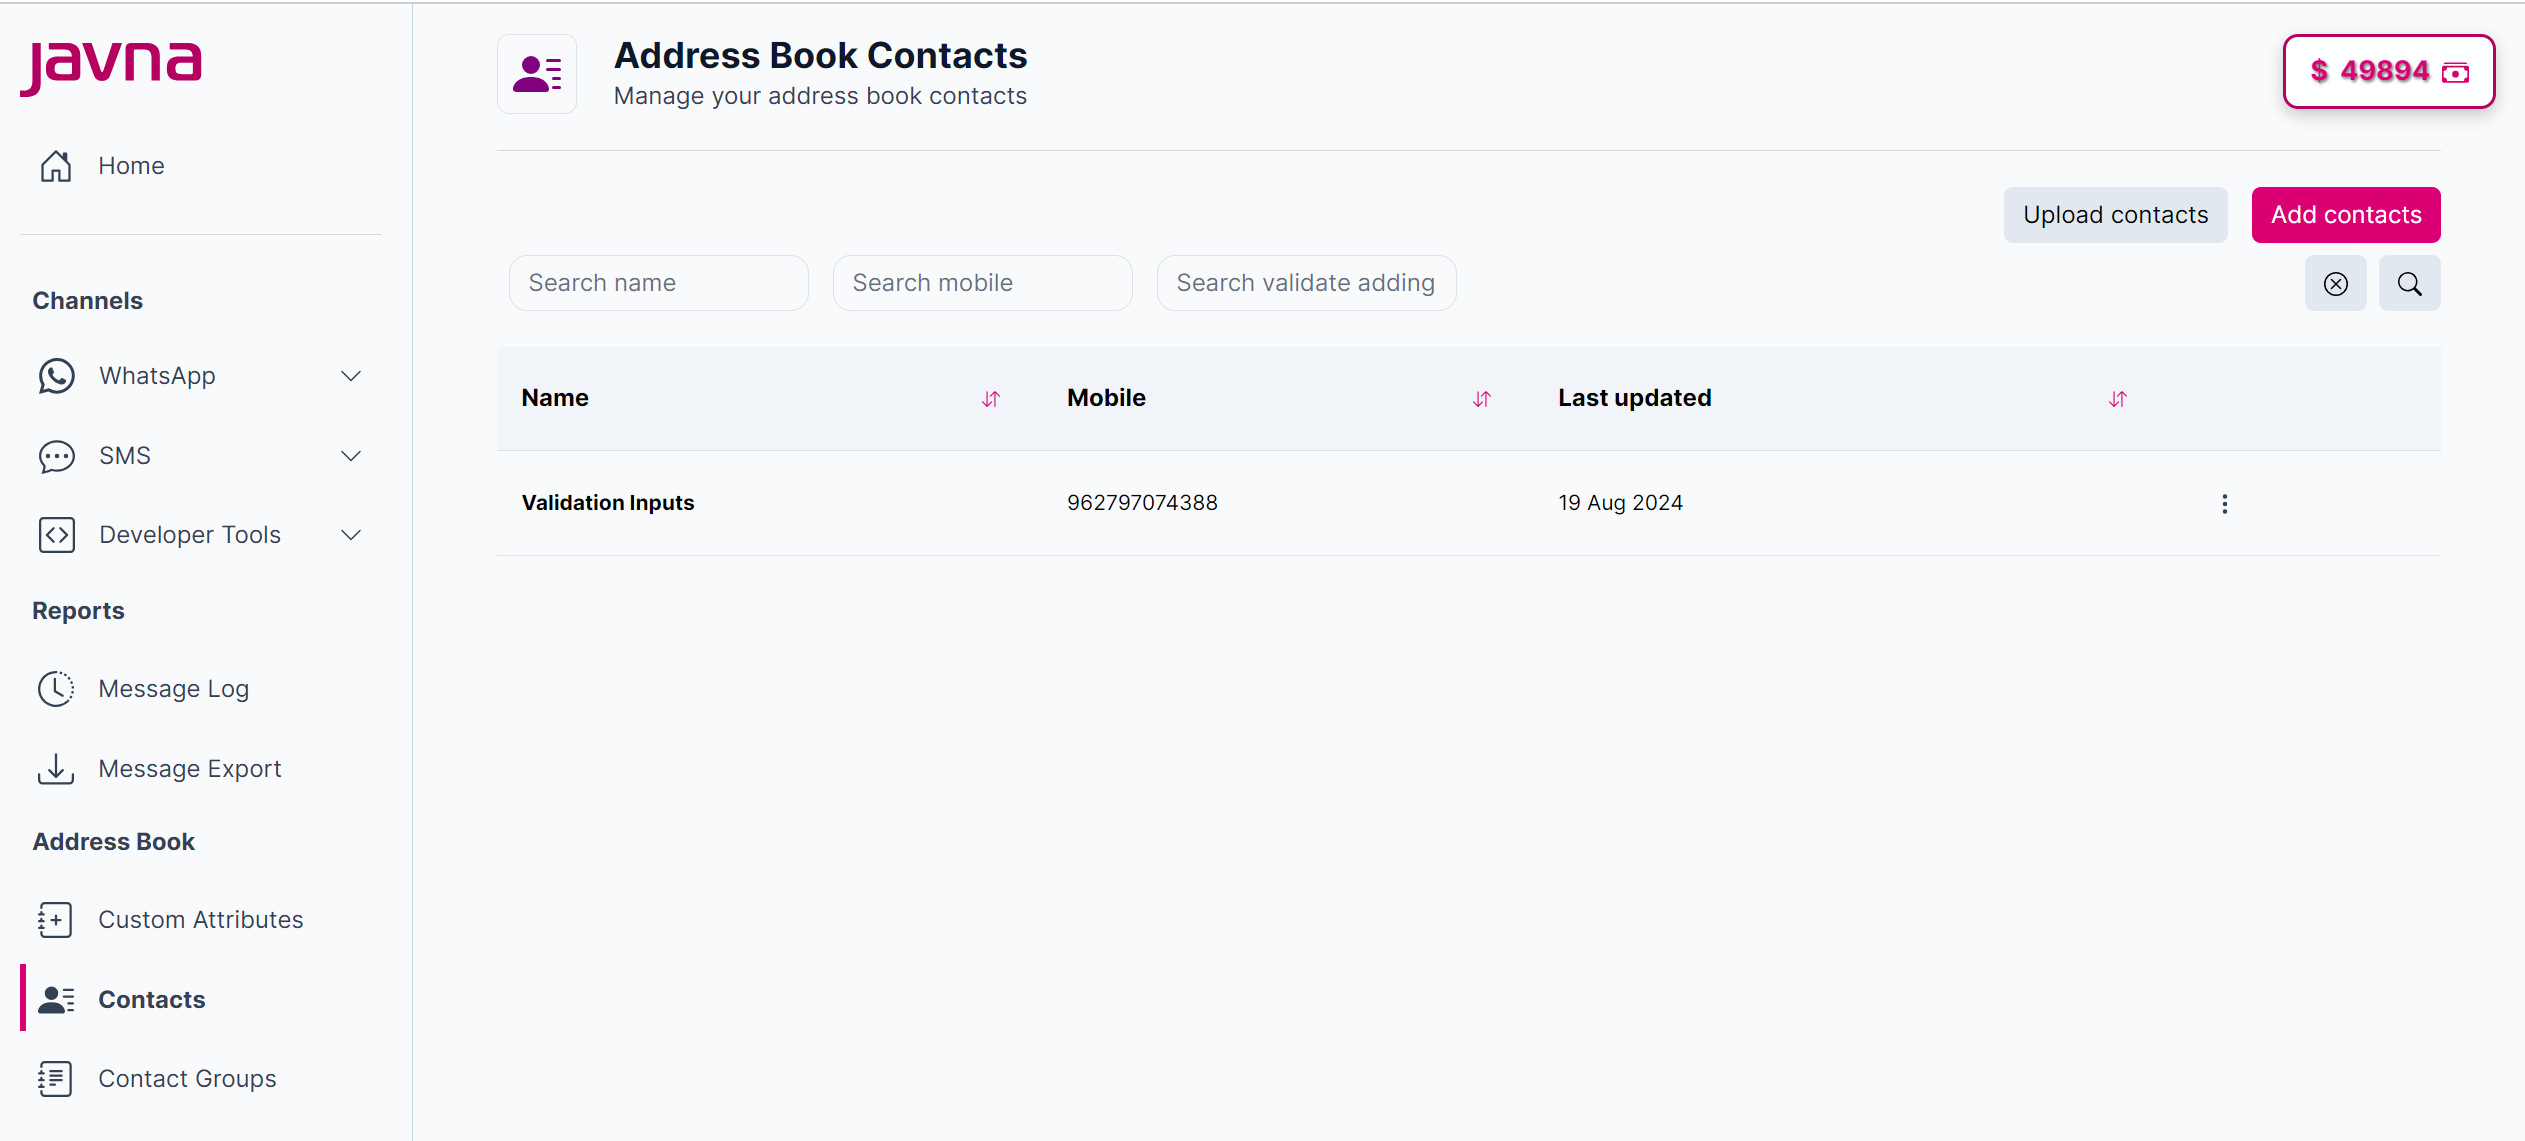Click the Contacts people icon
The height and width of the screenshot is (1141, 2525).
[56, 999]
